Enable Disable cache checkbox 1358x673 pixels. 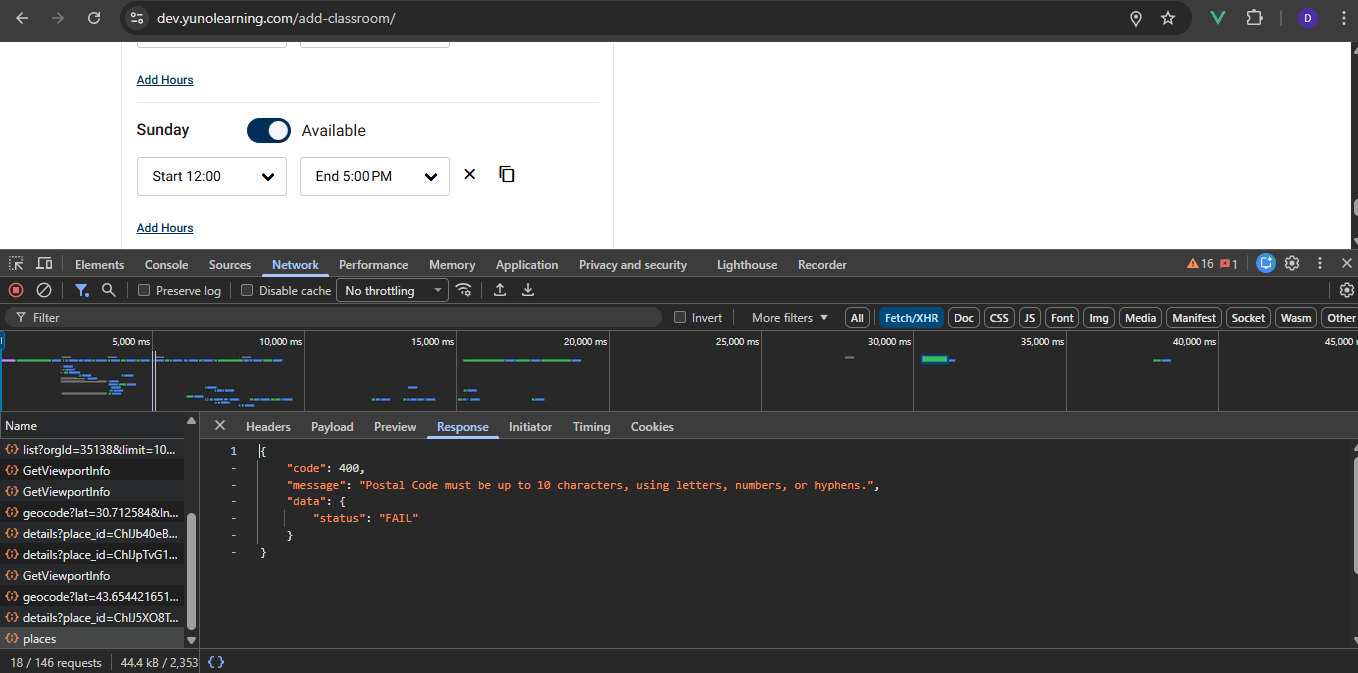point(247,290)
